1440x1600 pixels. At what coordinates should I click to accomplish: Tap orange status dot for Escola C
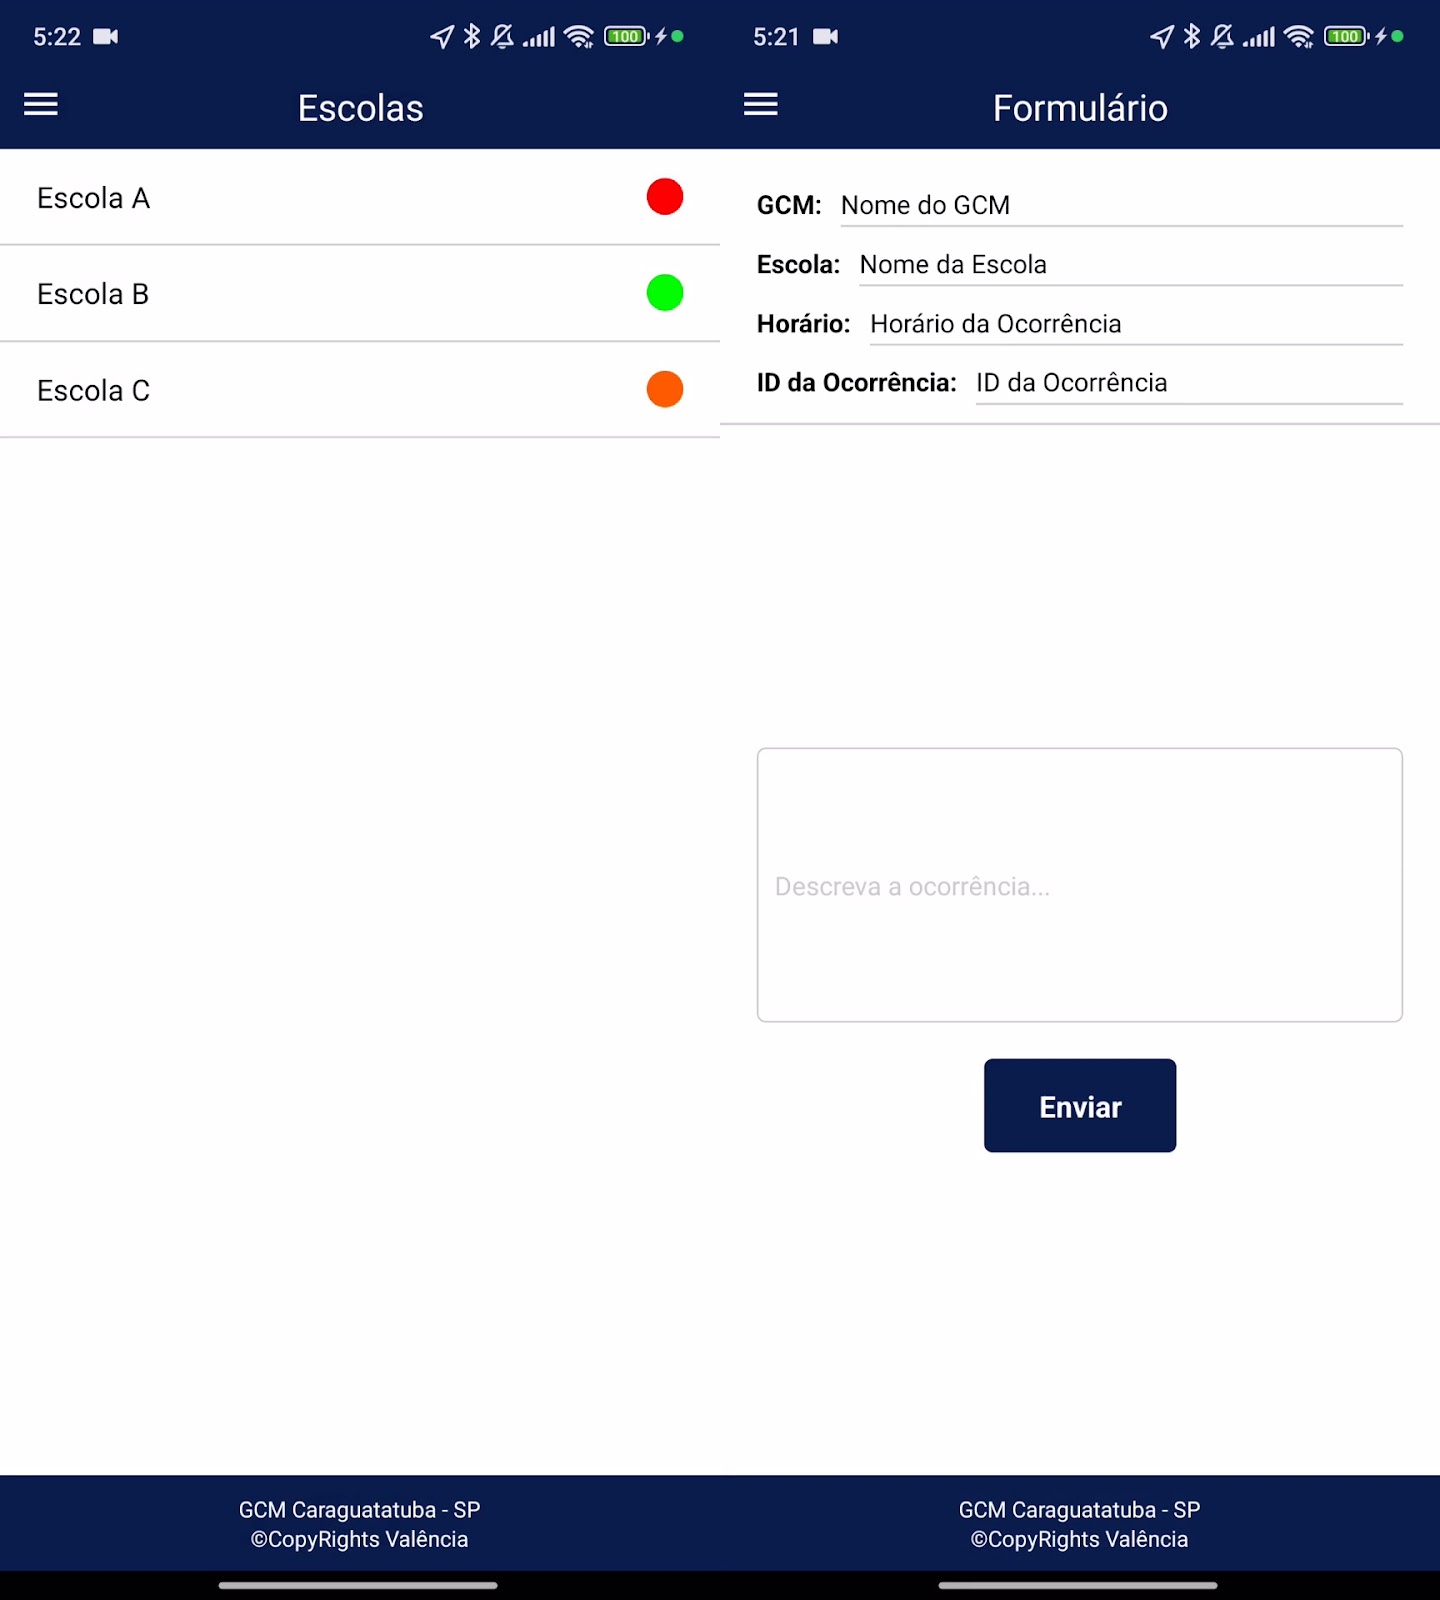(x=665, y=389)
